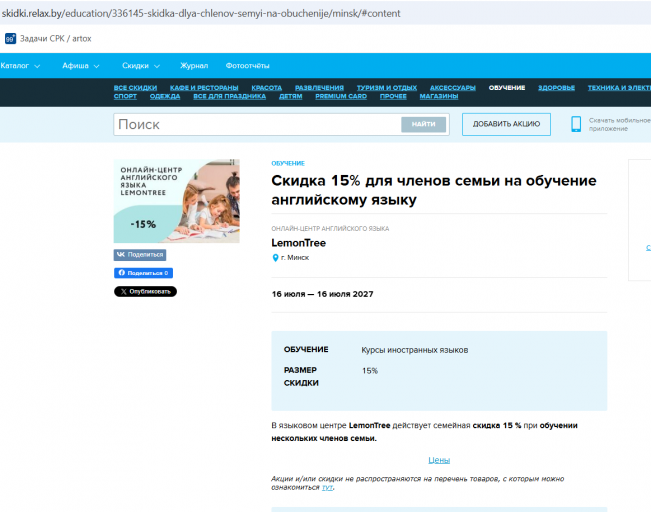Expand the Афиша dropdown menu

tap(81, 66)
